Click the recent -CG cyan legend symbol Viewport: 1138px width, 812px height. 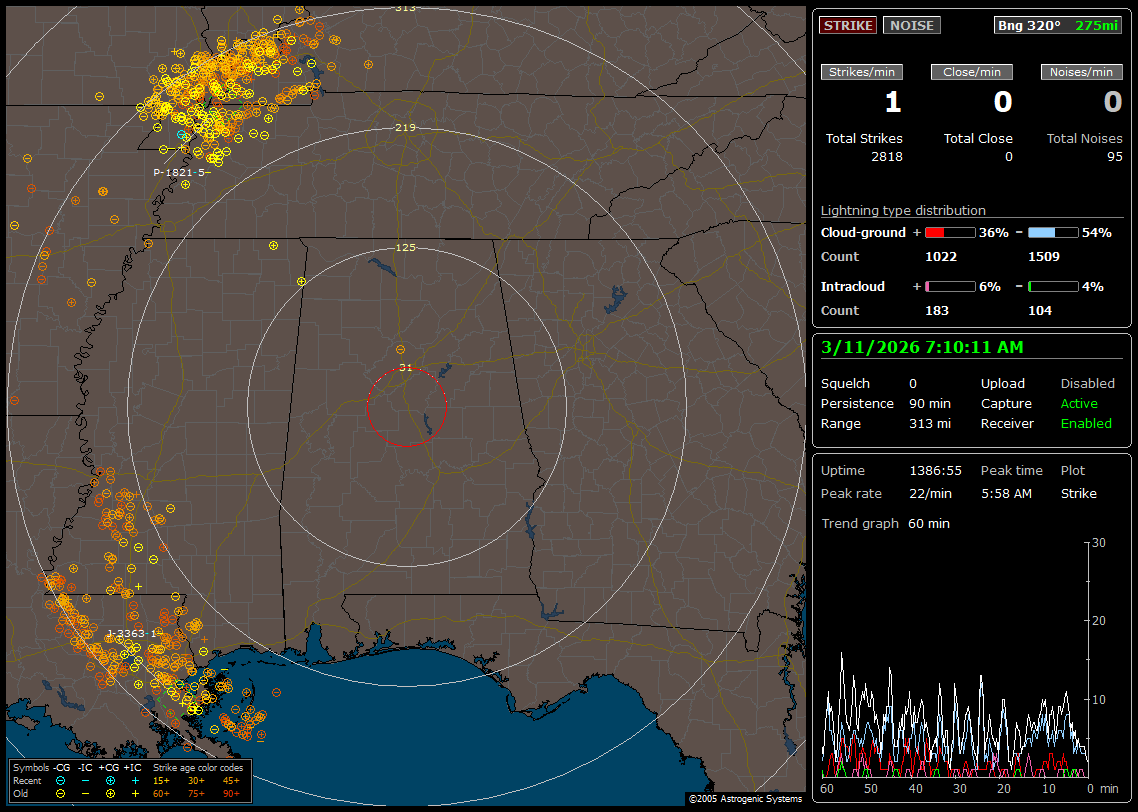60,780
